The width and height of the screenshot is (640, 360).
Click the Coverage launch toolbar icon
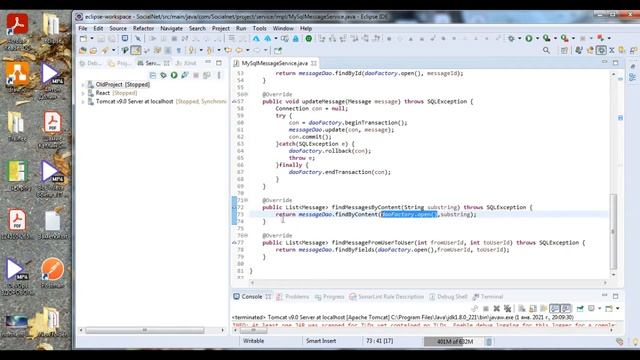(x=547, y=38)
